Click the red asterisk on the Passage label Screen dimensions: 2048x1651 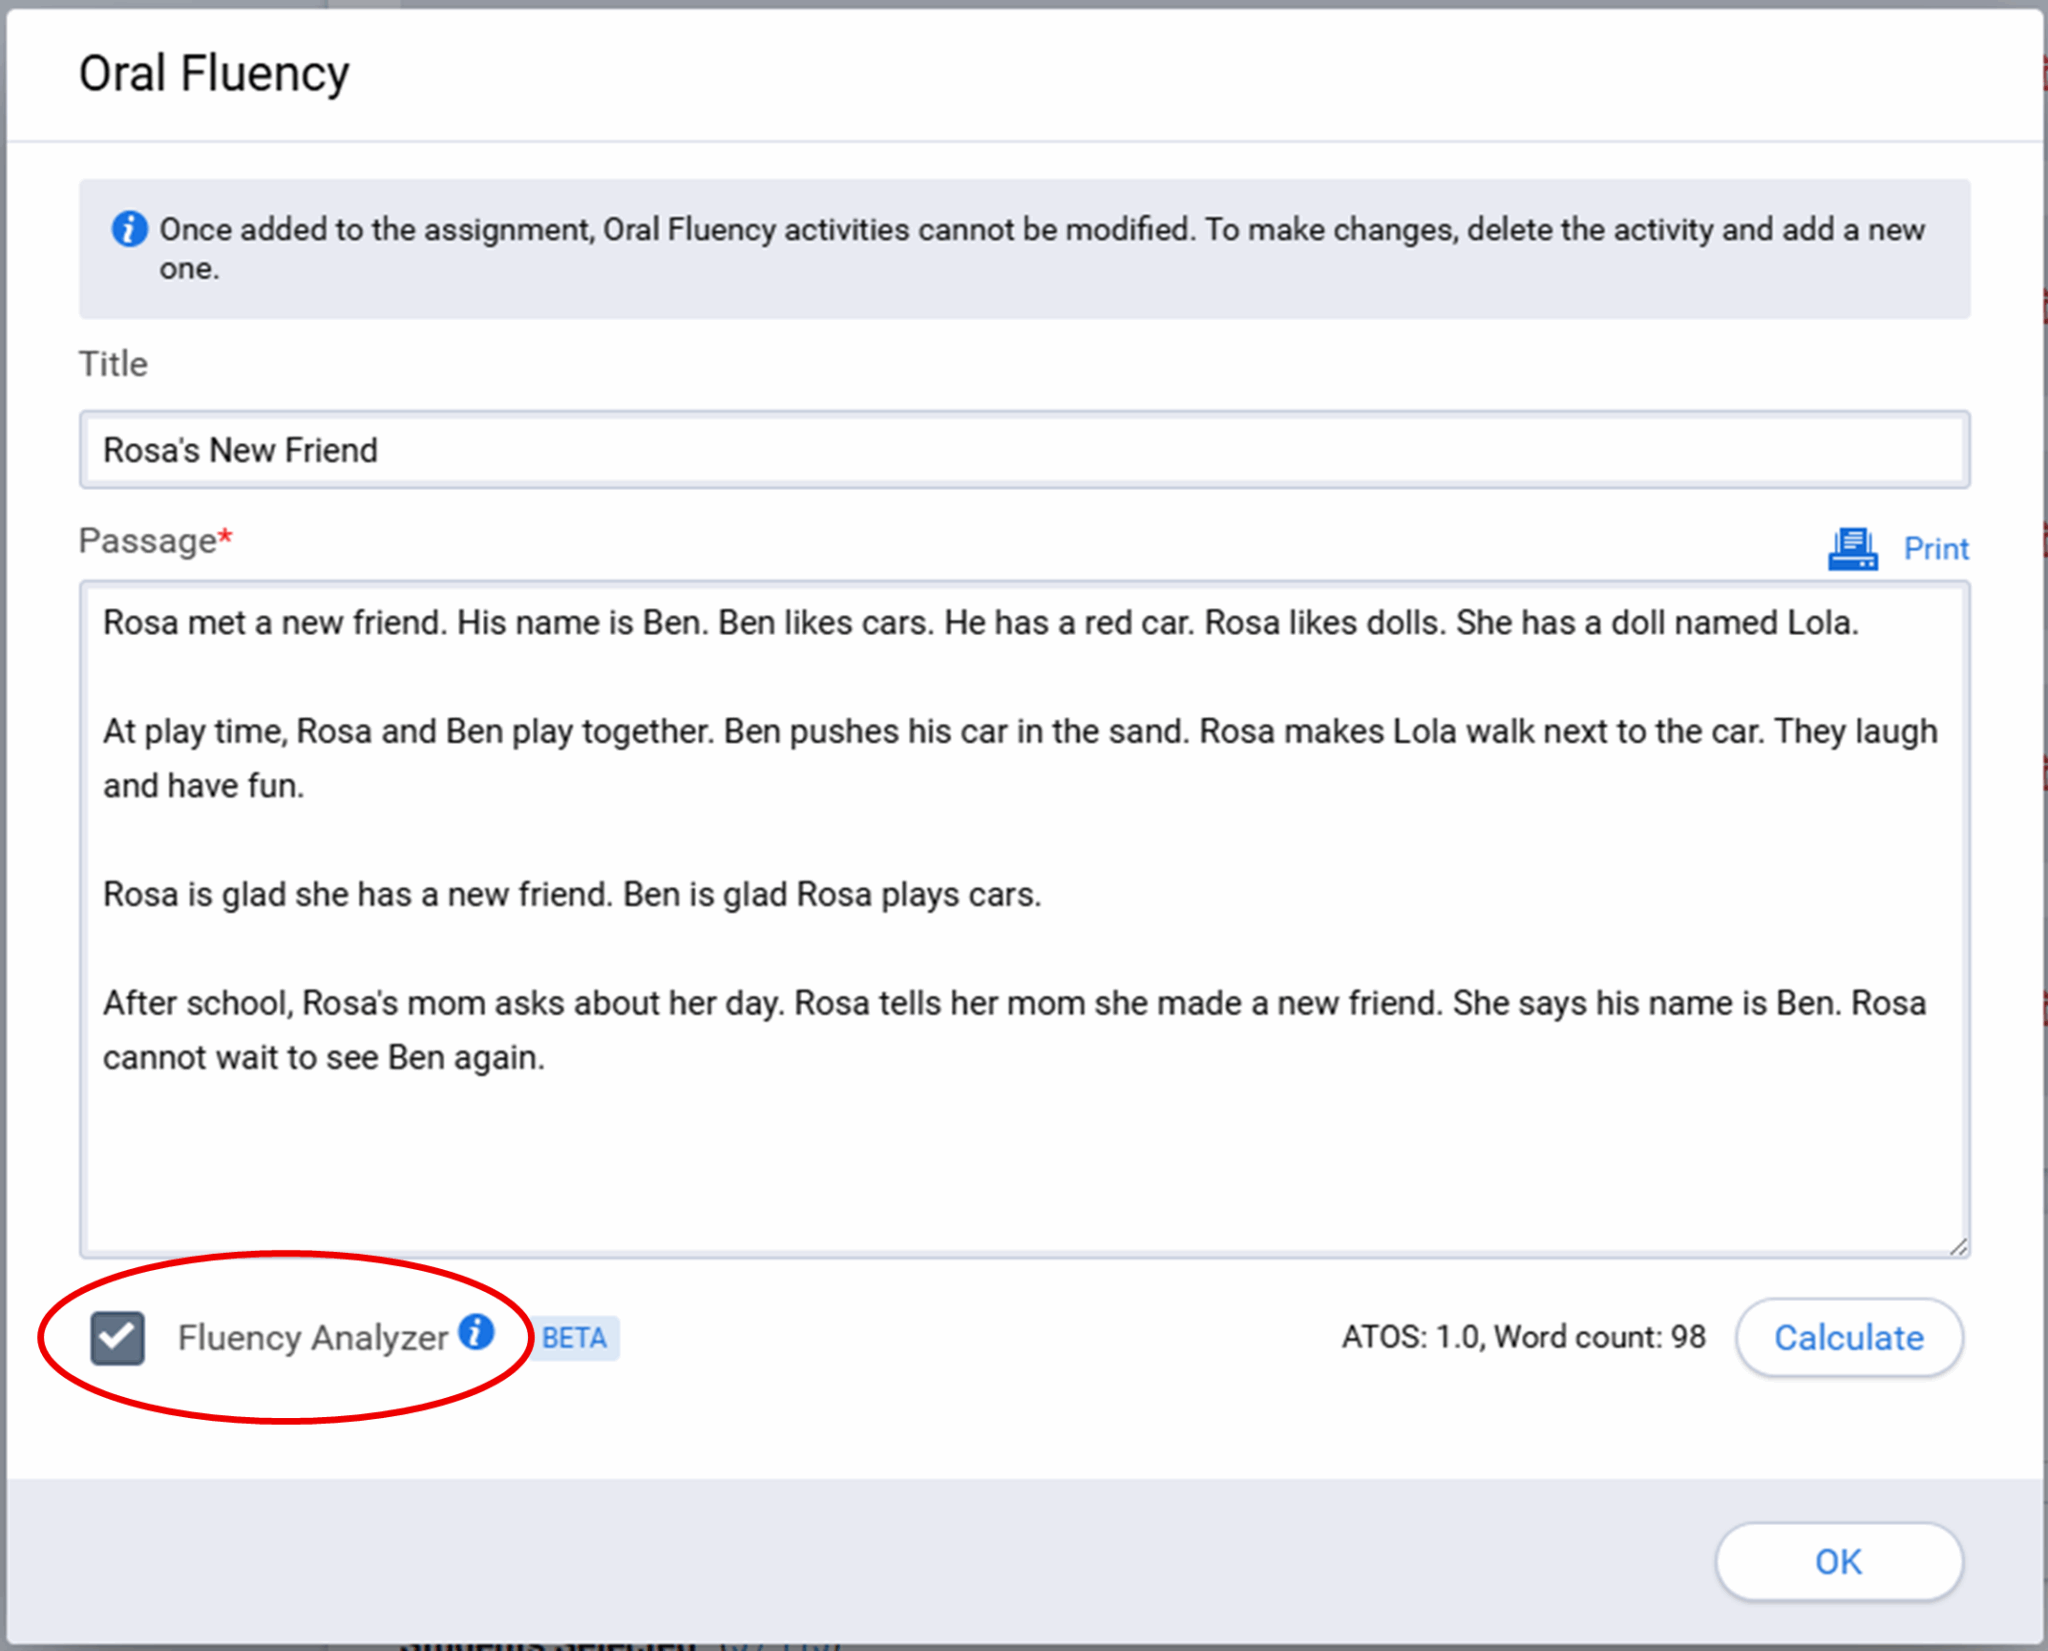click(226, 534)
